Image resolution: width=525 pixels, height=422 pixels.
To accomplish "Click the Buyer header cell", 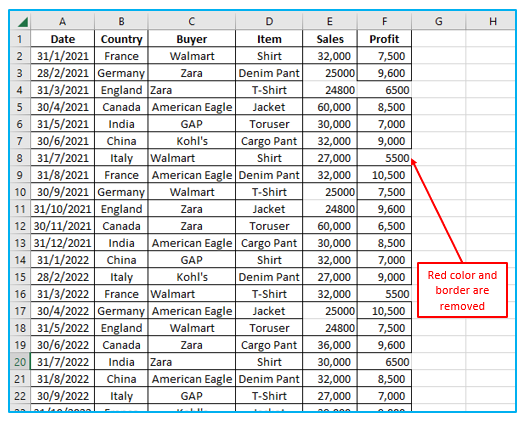I will [192, 39].
